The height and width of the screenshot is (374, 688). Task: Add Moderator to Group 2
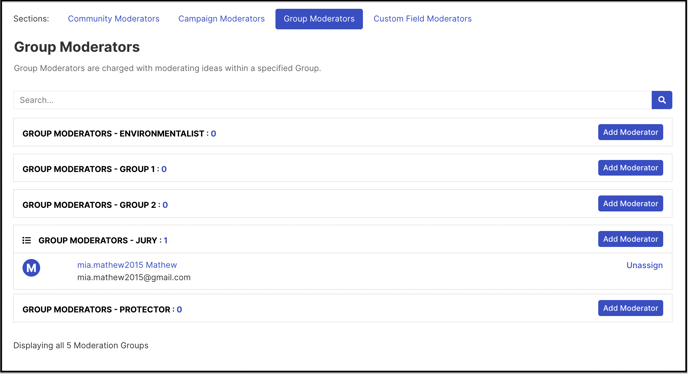(x=631, y=204)
